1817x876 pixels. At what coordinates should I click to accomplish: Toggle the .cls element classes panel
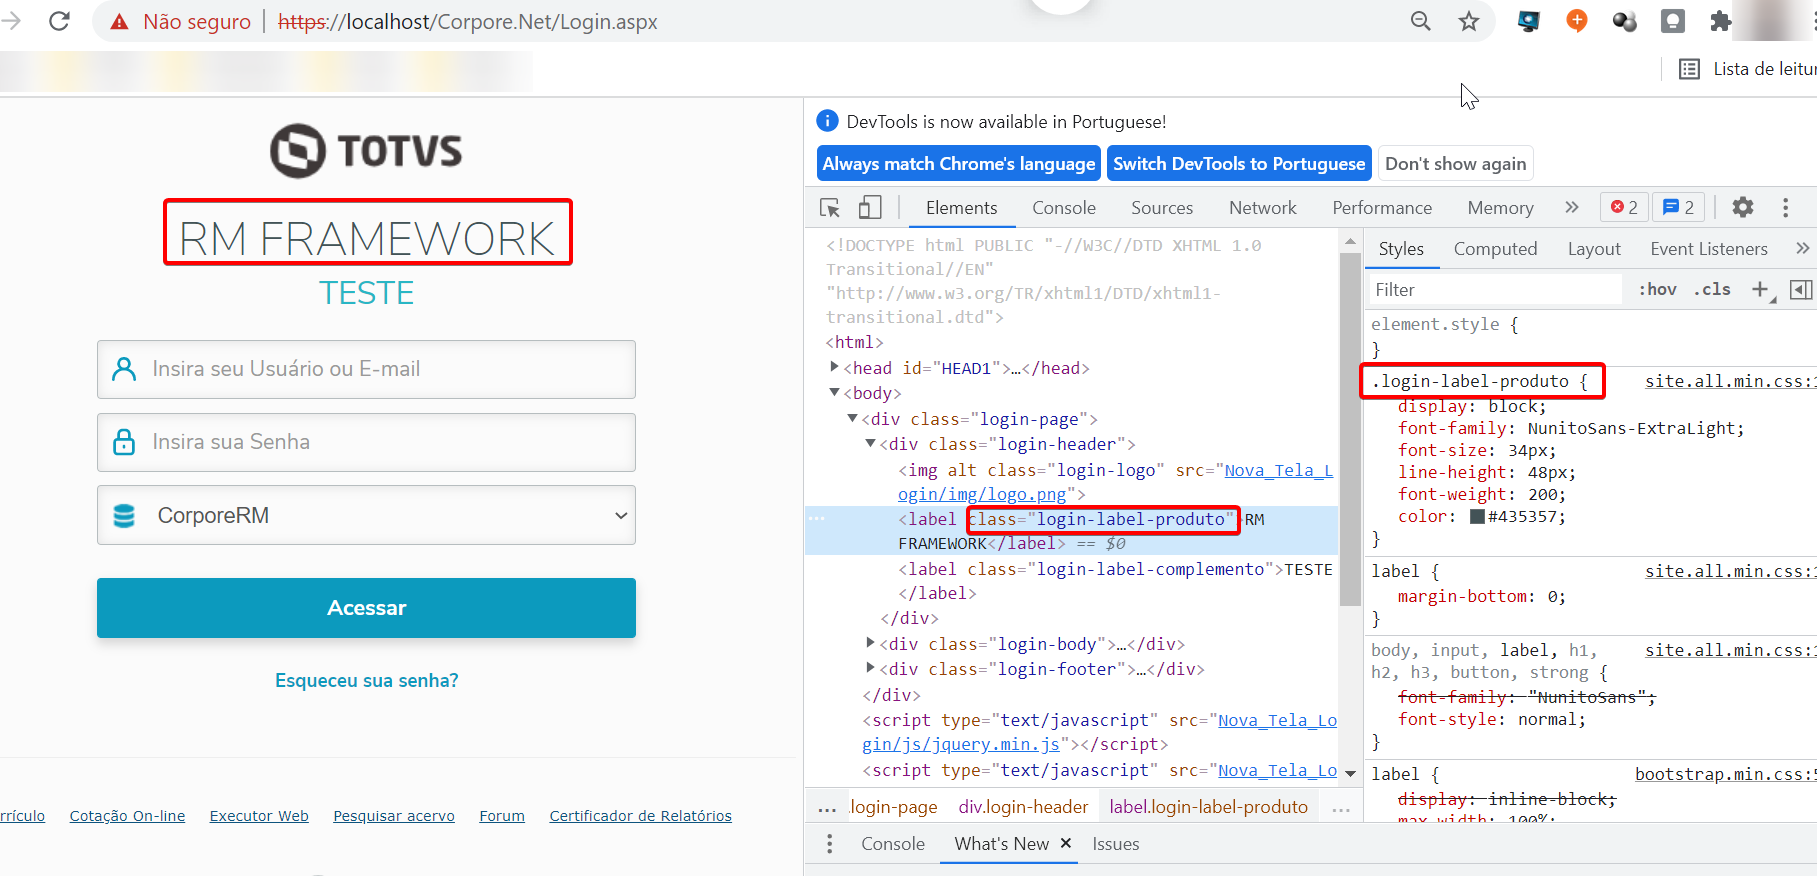pos(1713,289)
